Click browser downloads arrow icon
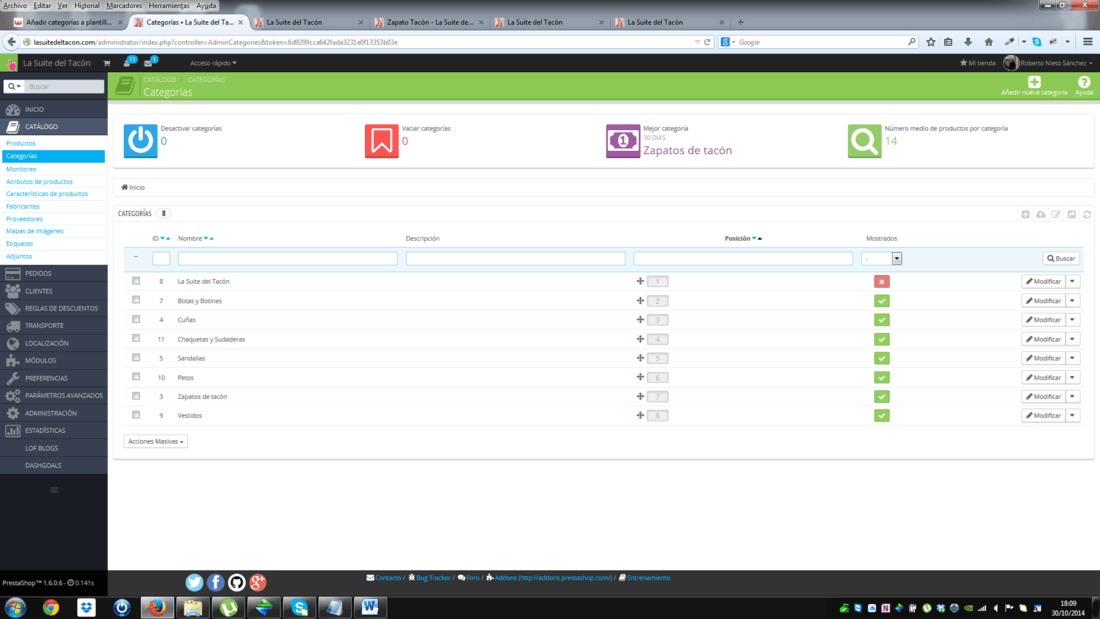 point(968,42)
